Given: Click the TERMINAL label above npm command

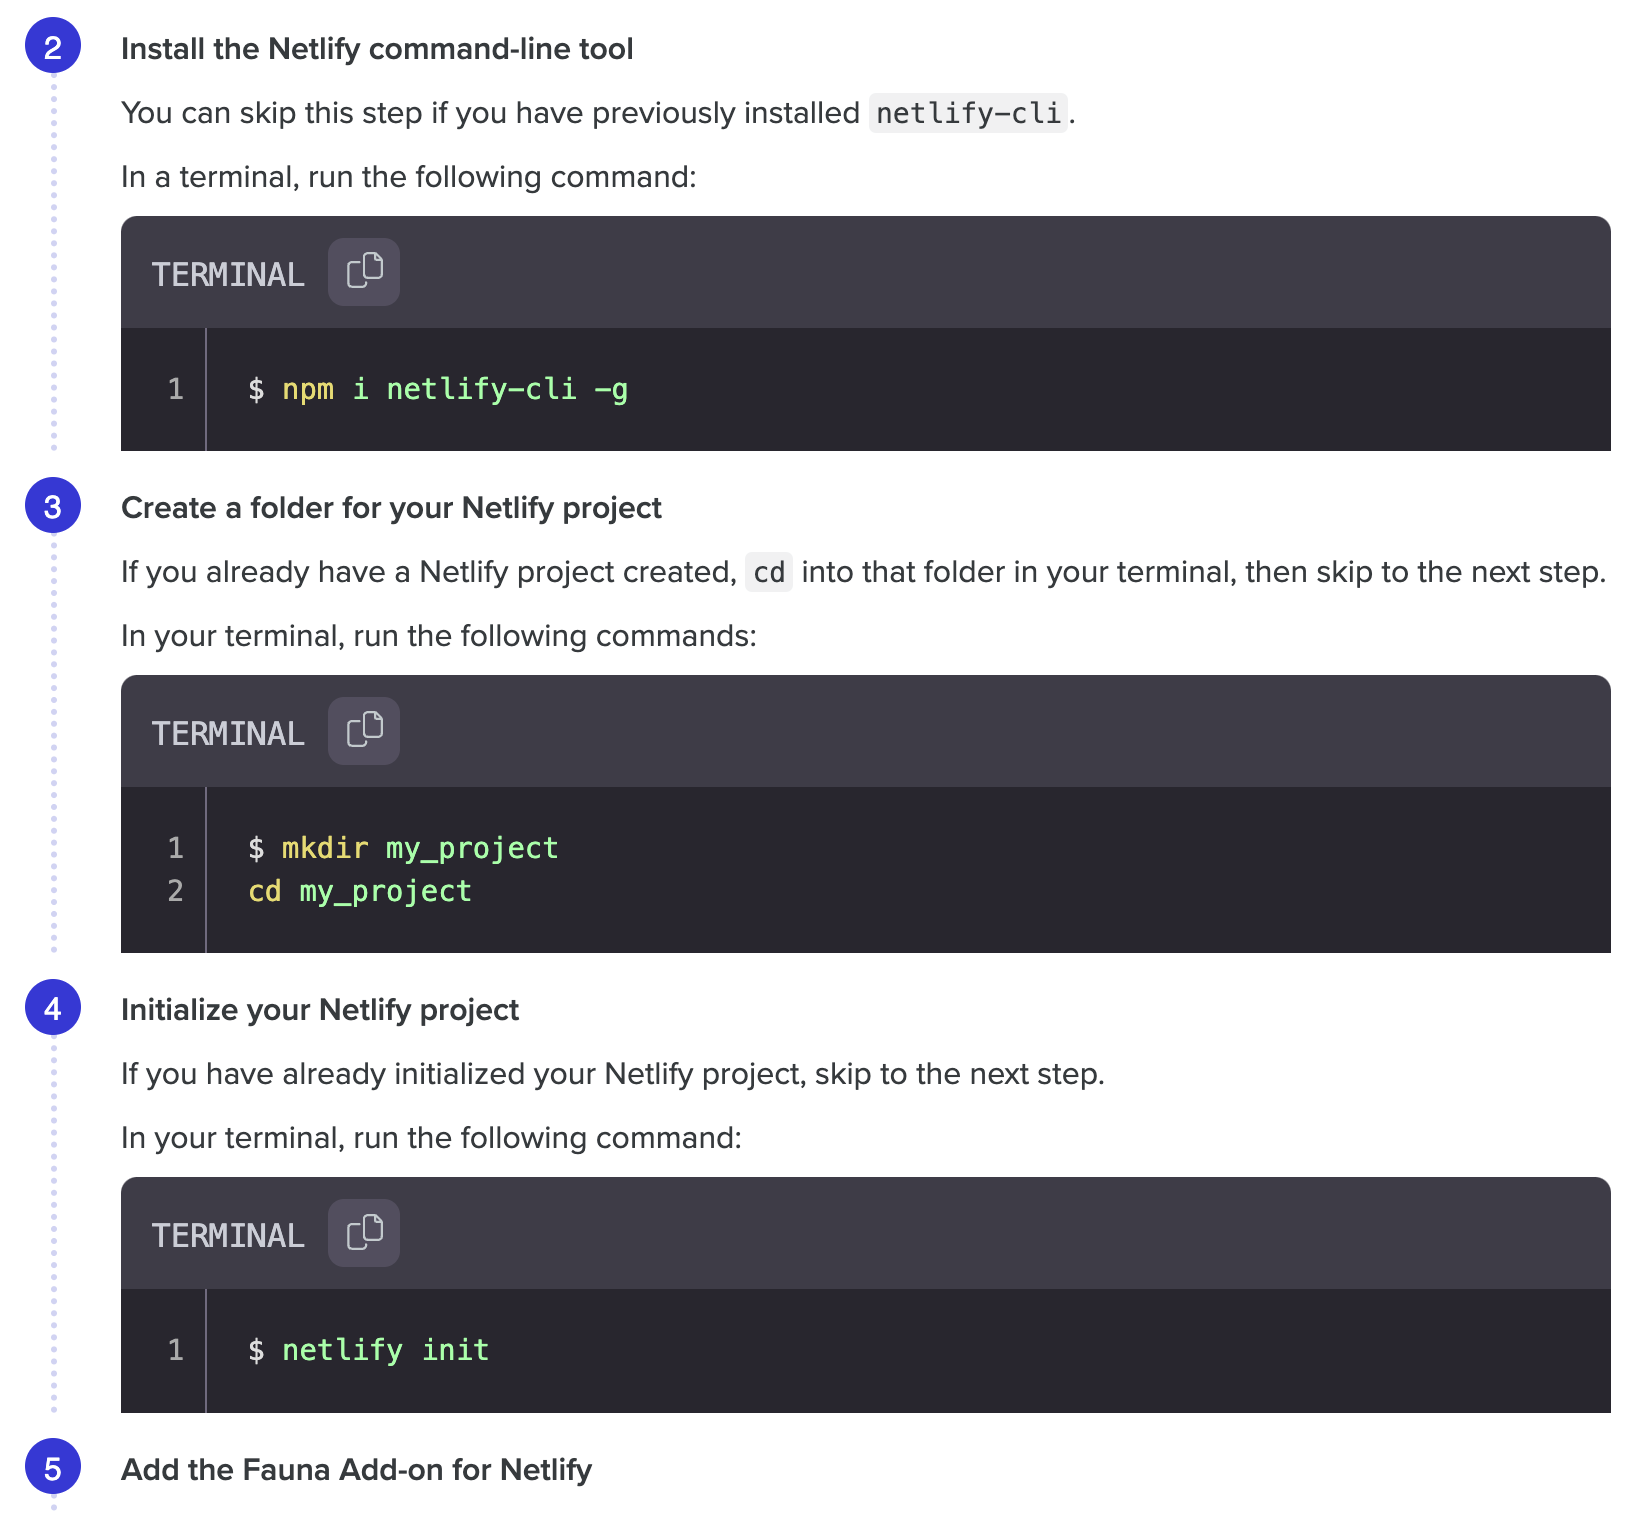Looking at the screenshot, I should pyautogui.click(x=228, y=274).
